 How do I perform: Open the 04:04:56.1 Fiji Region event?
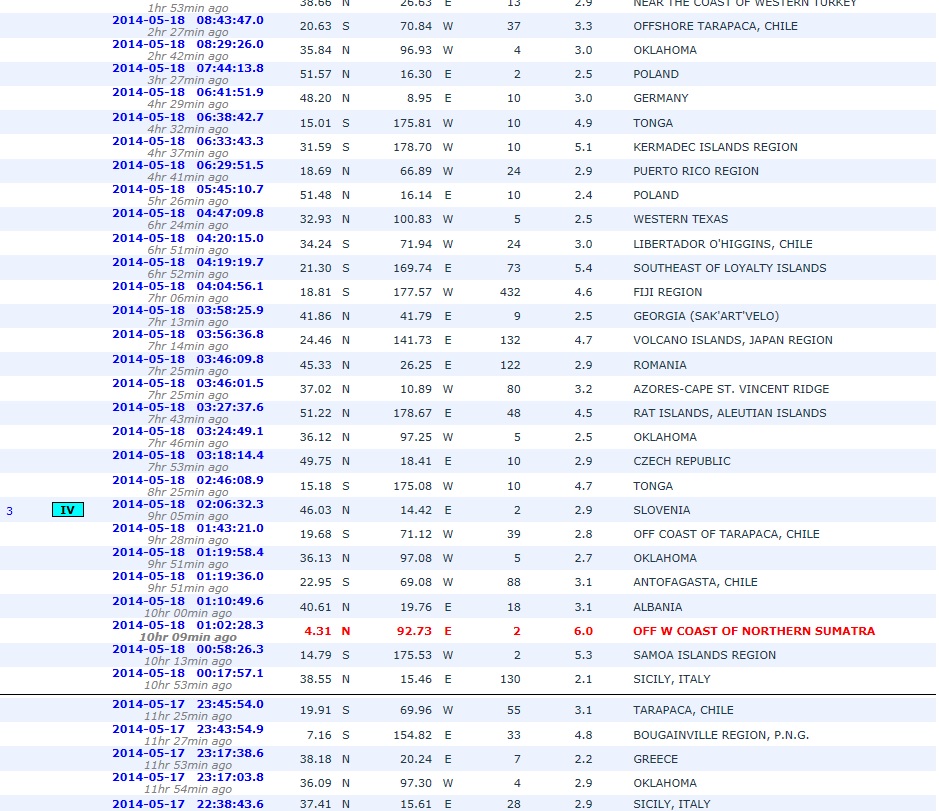(187, 286)
